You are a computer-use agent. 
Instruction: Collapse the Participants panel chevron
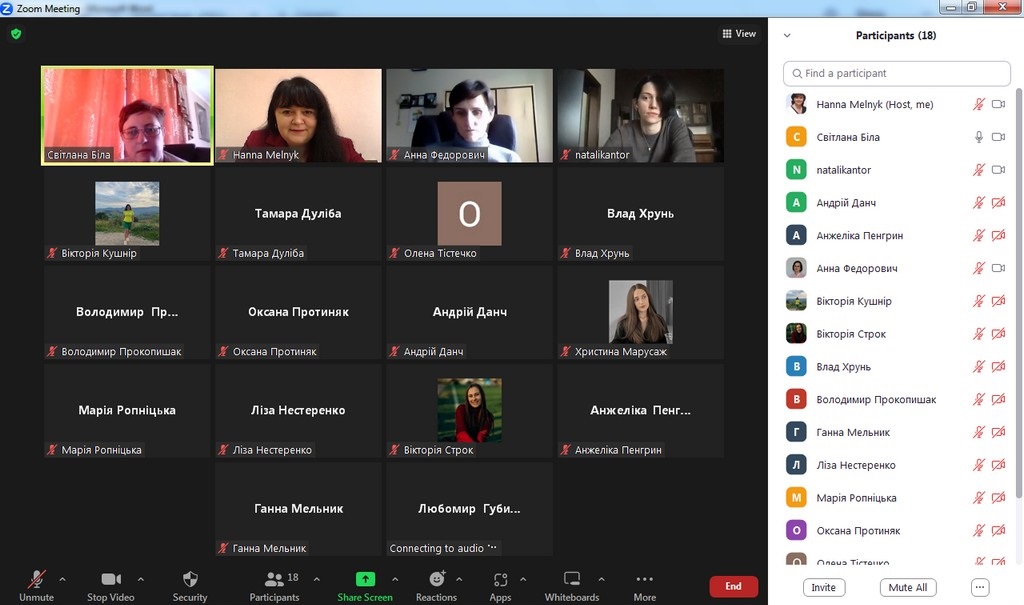787,36
